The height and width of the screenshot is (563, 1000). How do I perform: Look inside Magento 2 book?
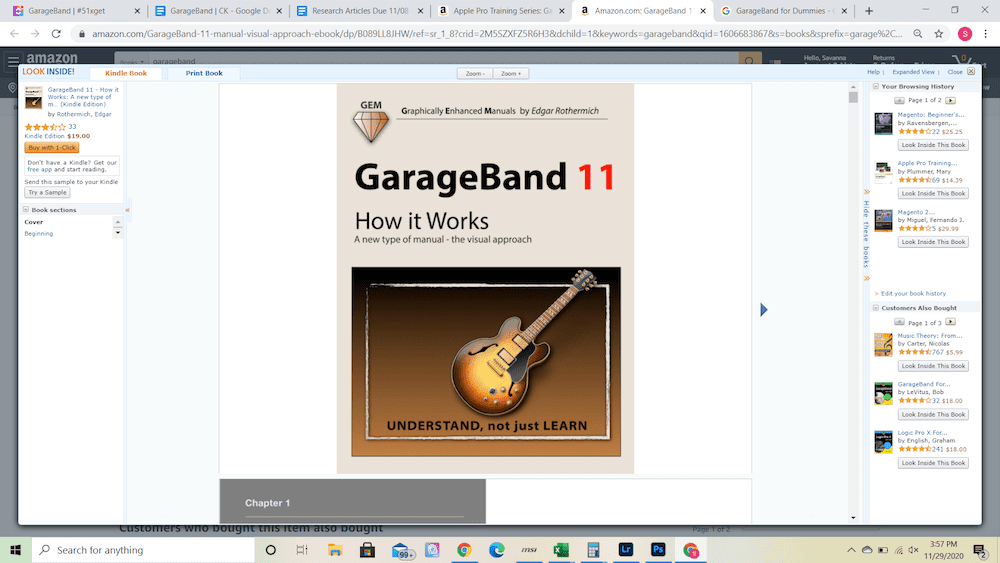[x=933, y=242]
